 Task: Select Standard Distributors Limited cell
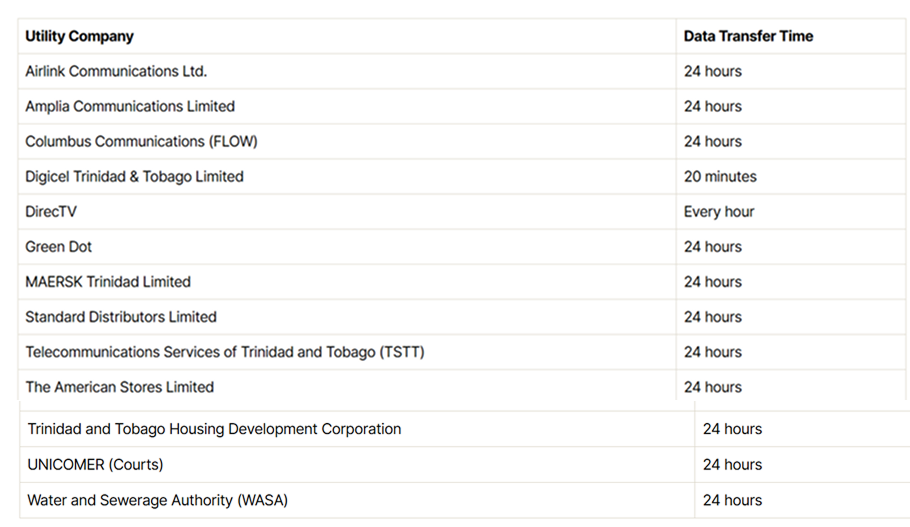(x=121, y=316)
